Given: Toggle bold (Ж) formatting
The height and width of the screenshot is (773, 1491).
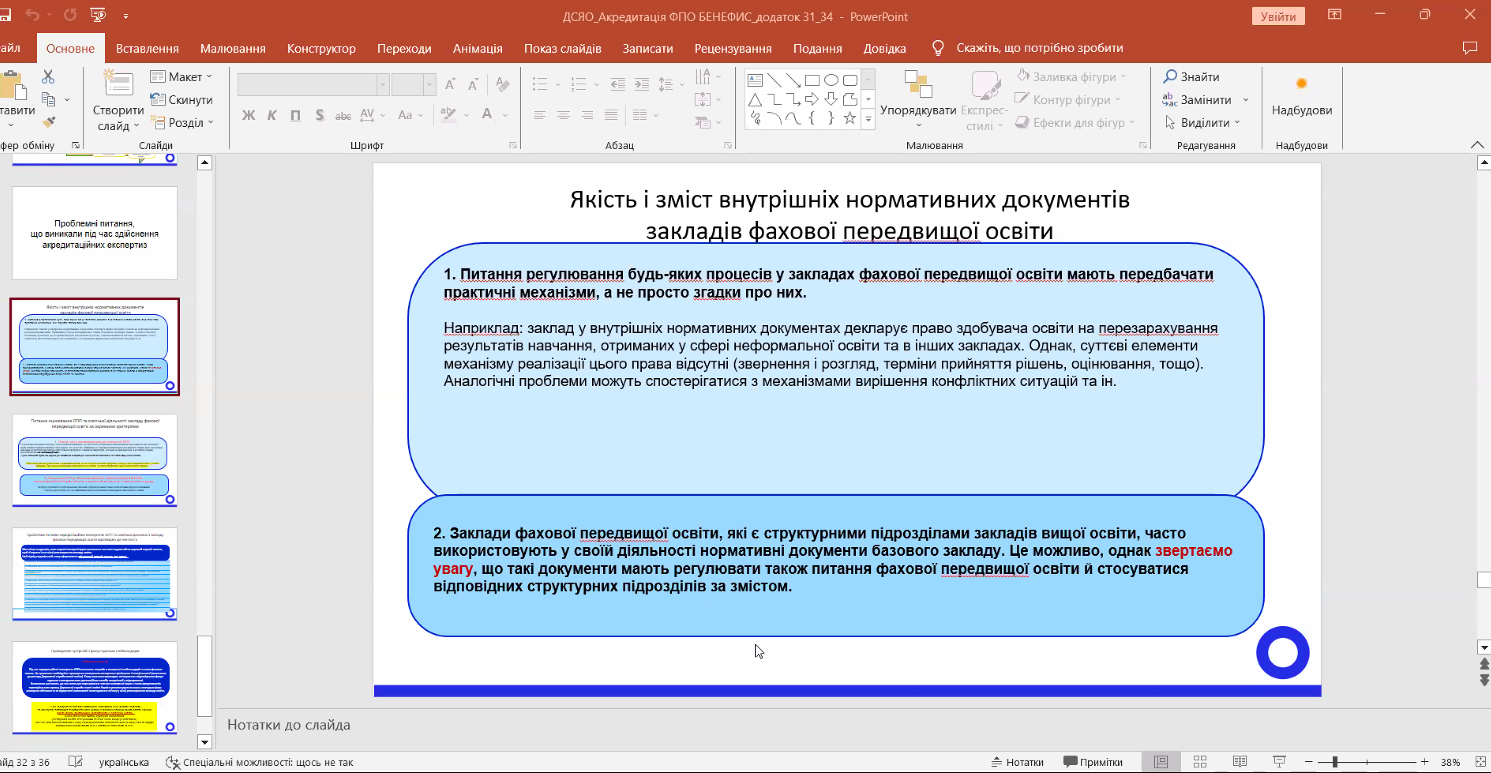Looking at the screenshot, I should pyautogui.click(x=248, y=115).
